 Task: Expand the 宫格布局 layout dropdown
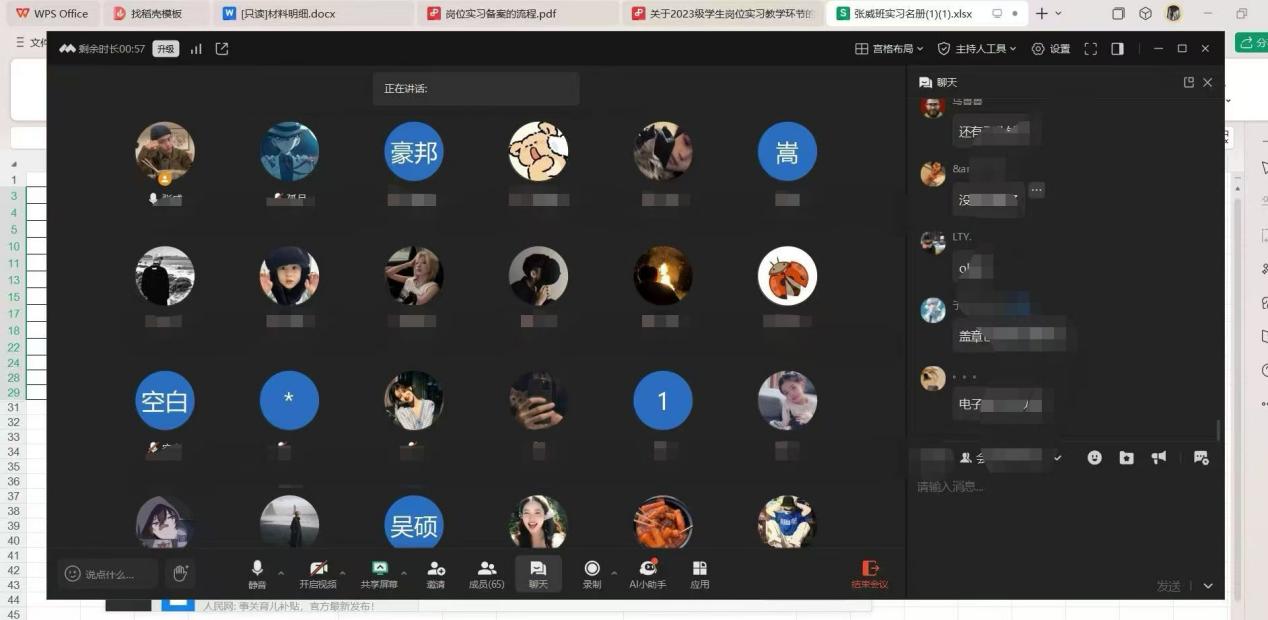pyautogui.click(x=889, y=49)
